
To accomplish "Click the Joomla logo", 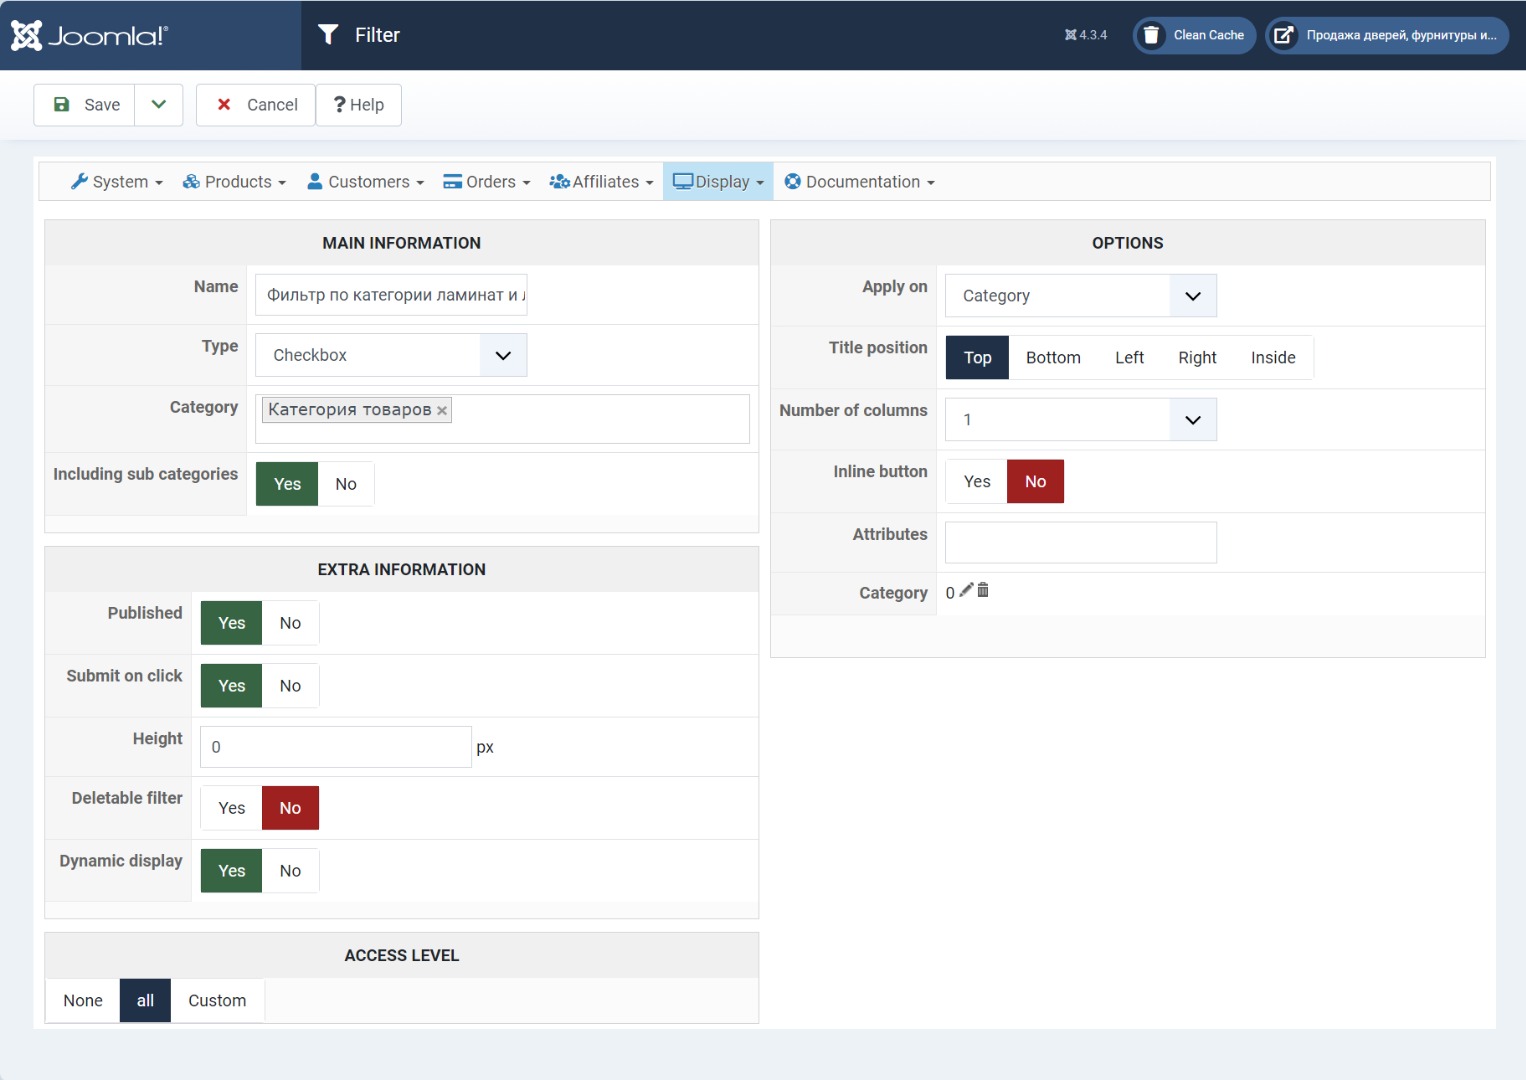I will click(89, 35).
